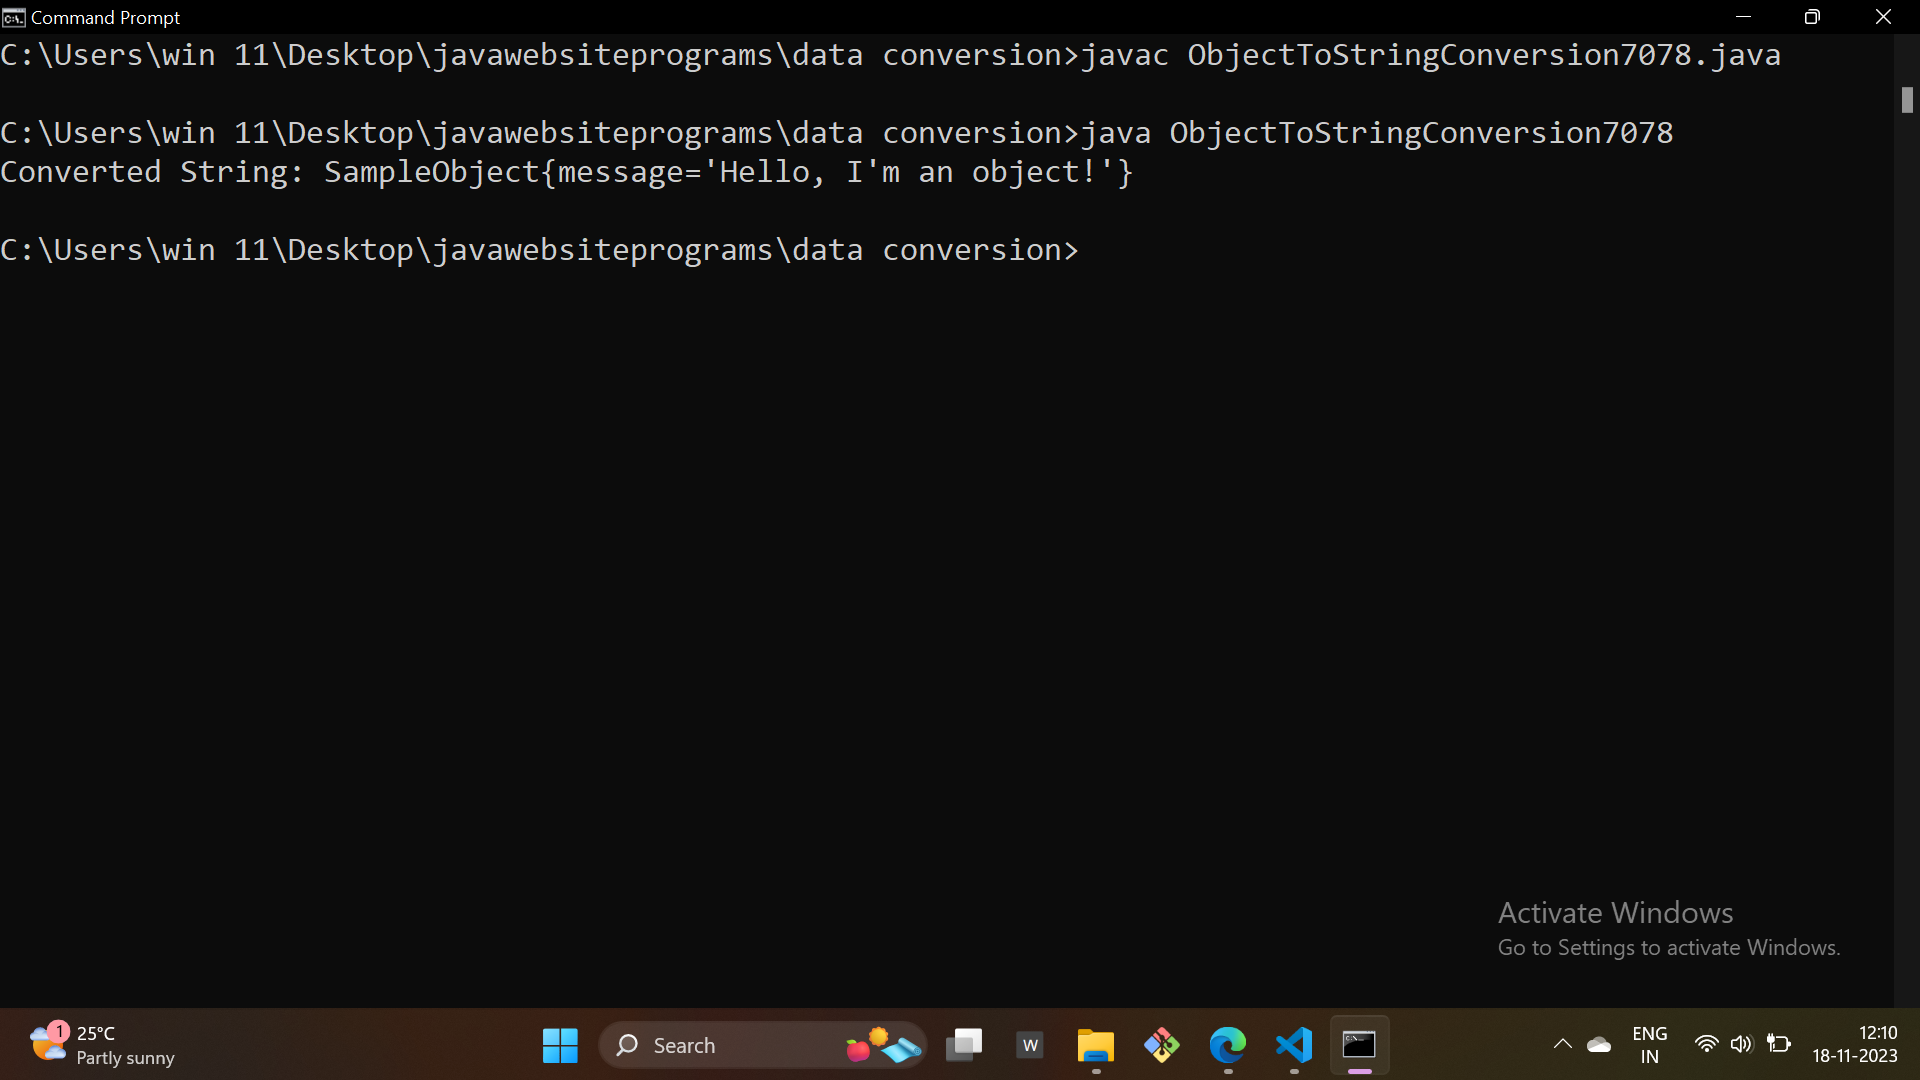Viewport: 1920px width, 1080px height.
Task: Launch the Word app from taskbar
Action: (1030, 1045)
